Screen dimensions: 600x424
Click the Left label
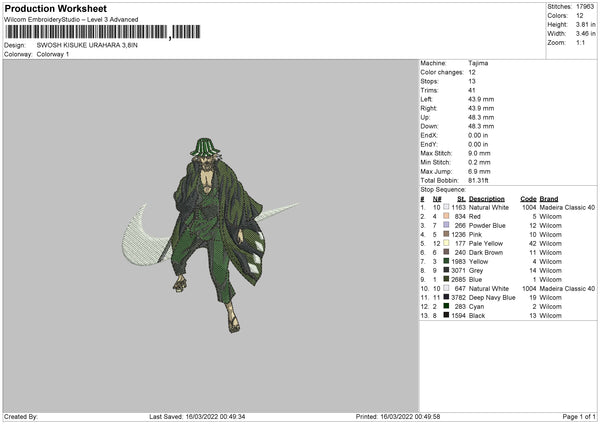426,99
